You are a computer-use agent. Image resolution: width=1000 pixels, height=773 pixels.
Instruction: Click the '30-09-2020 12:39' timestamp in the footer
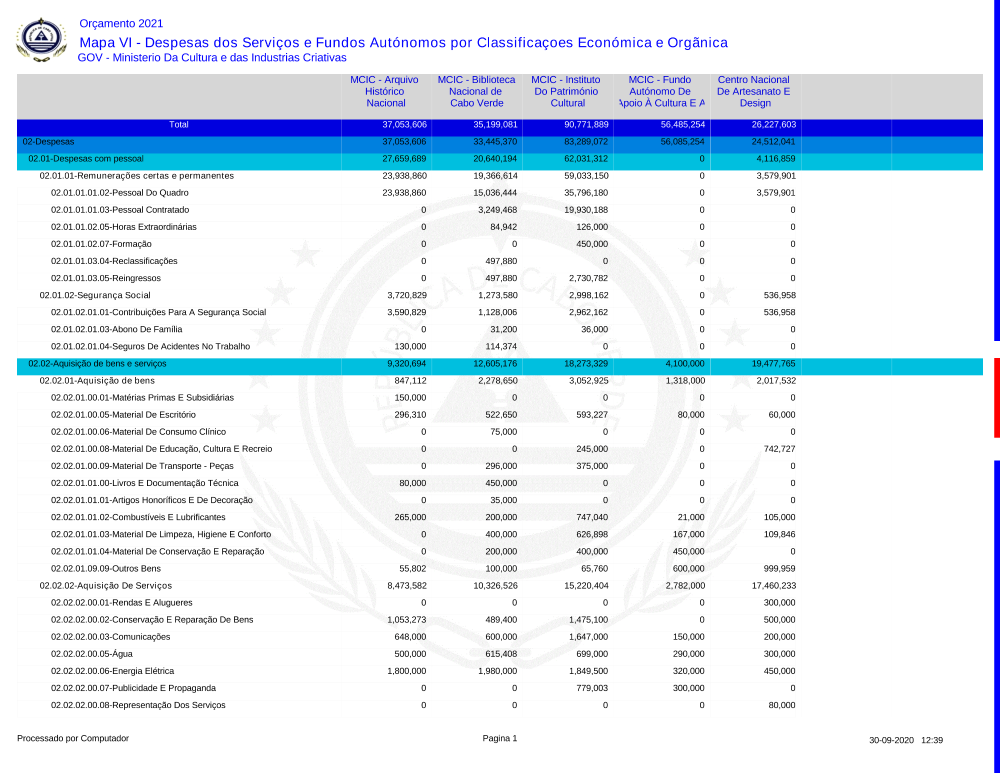pyautogui.click(x=906, y=740)
